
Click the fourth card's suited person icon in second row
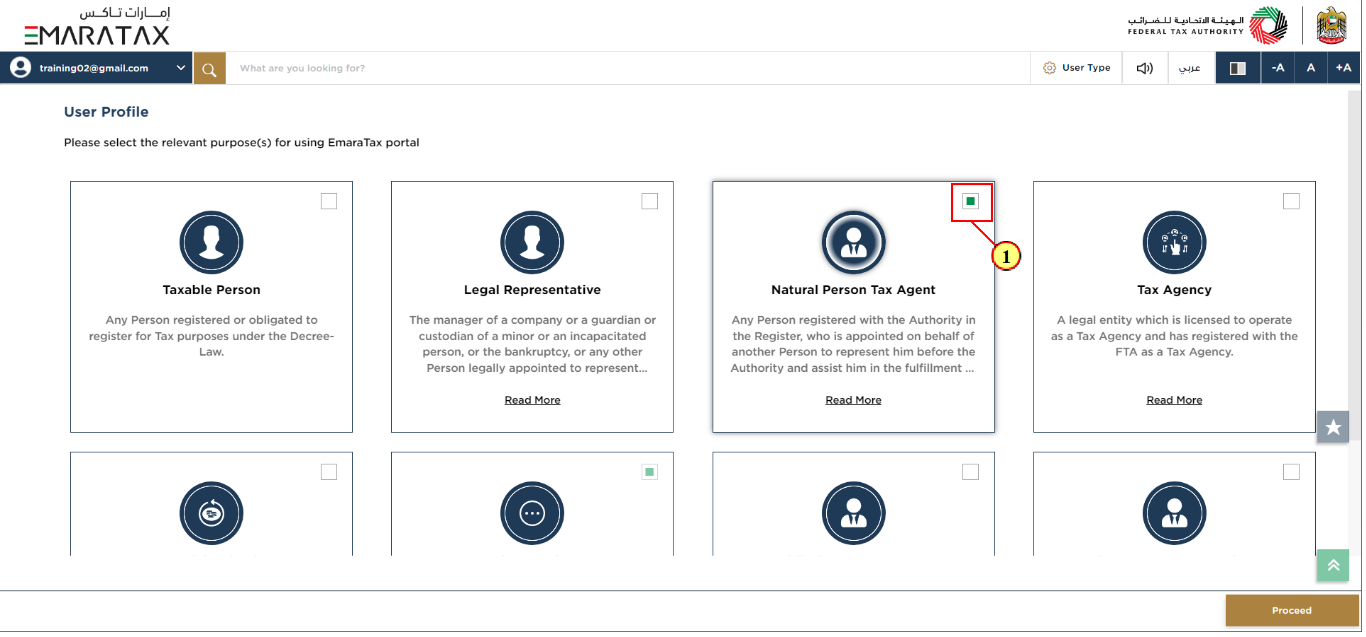click(x=1174, y=513)
